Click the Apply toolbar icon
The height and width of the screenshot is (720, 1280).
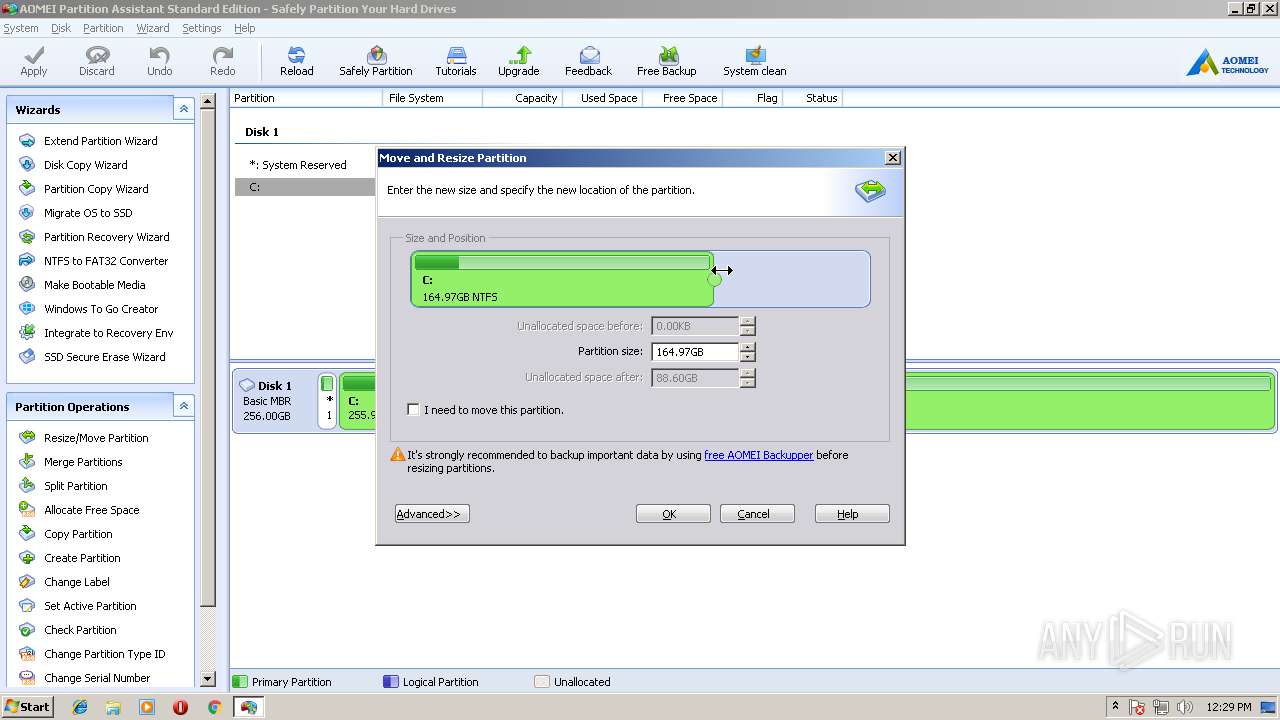tap(34, 61)
